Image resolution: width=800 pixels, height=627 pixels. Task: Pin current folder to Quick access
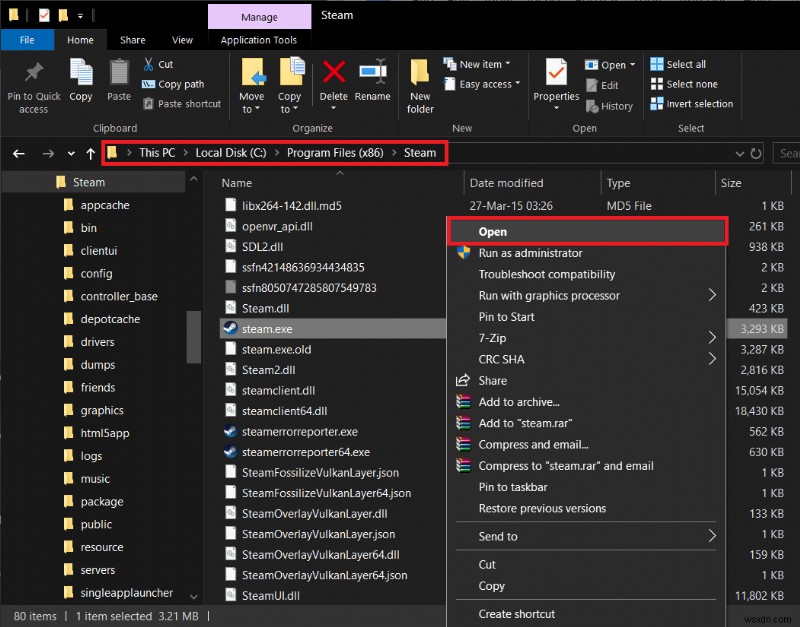33,85
